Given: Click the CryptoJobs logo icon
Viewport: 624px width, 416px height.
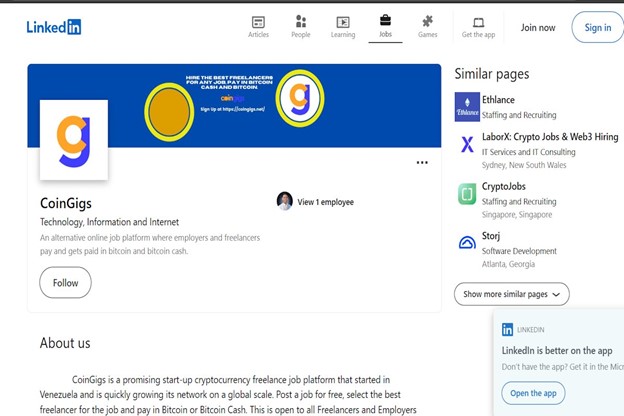Looking at the screenshot, I should pos(467,194).
